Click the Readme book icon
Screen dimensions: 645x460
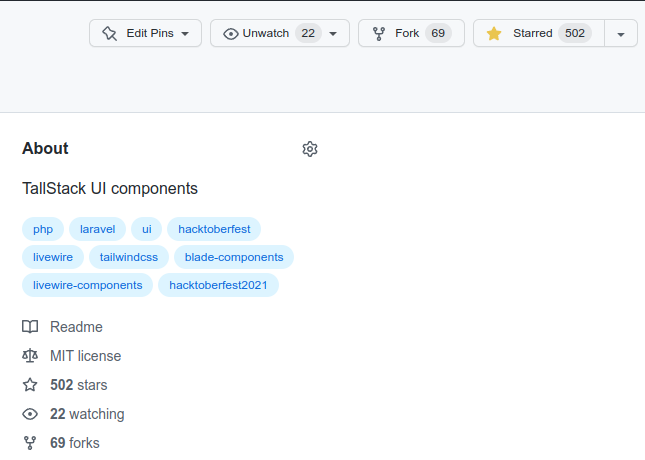(x=30, y=327)
